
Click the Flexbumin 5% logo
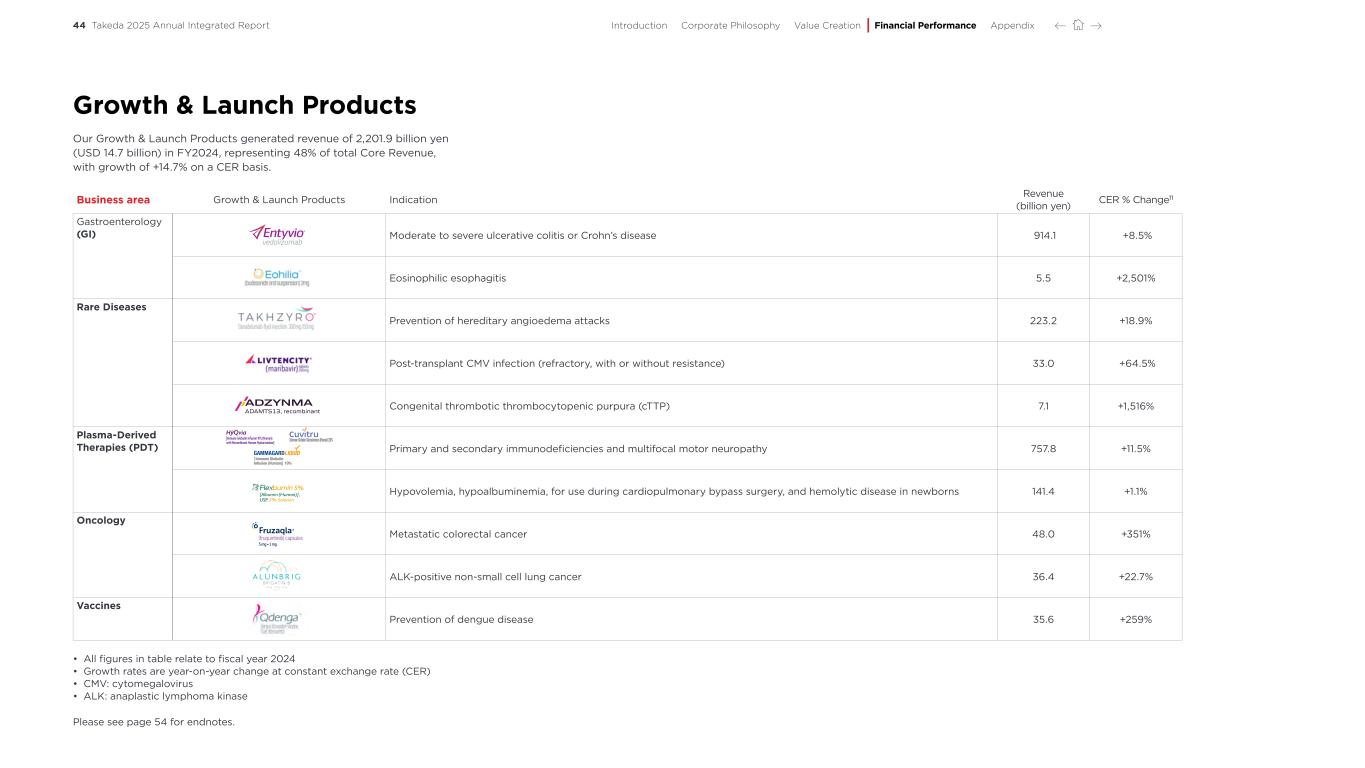pyautogui.click(x=278, y=491)
